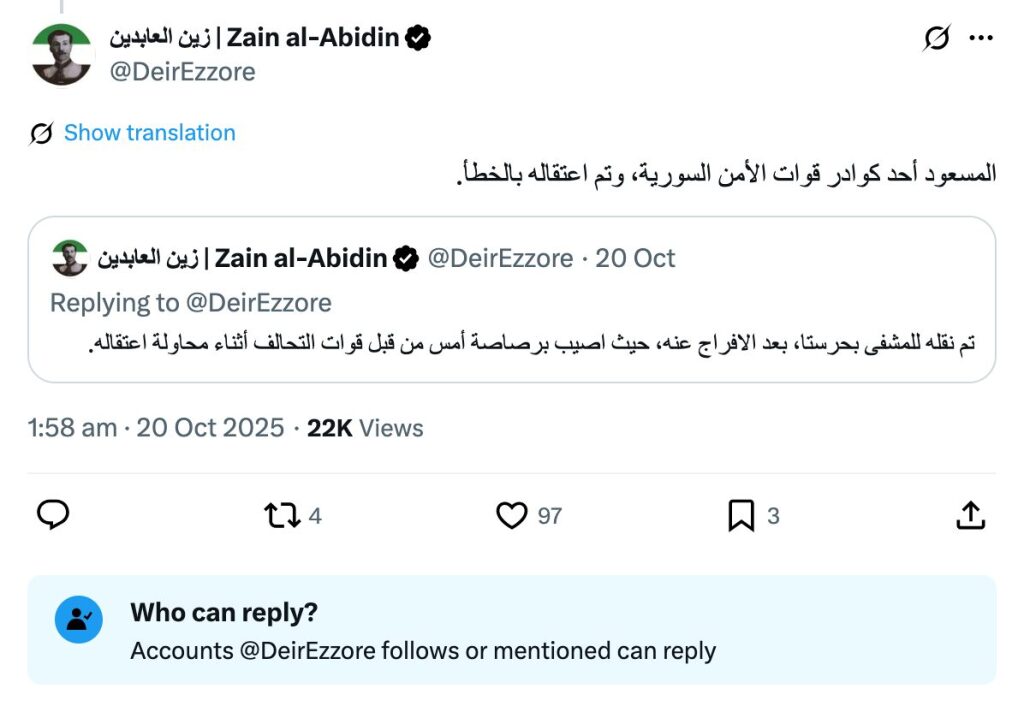Screen dimensions: 1024x712
Task: View the 22K Views analytics
Action: click(x=365, y=428)
